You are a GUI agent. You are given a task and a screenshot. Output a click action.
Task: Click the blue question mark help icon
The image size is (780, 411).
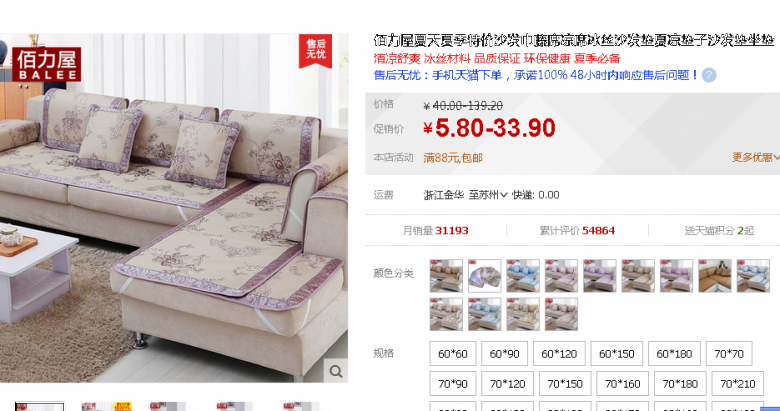pos(709,75)
